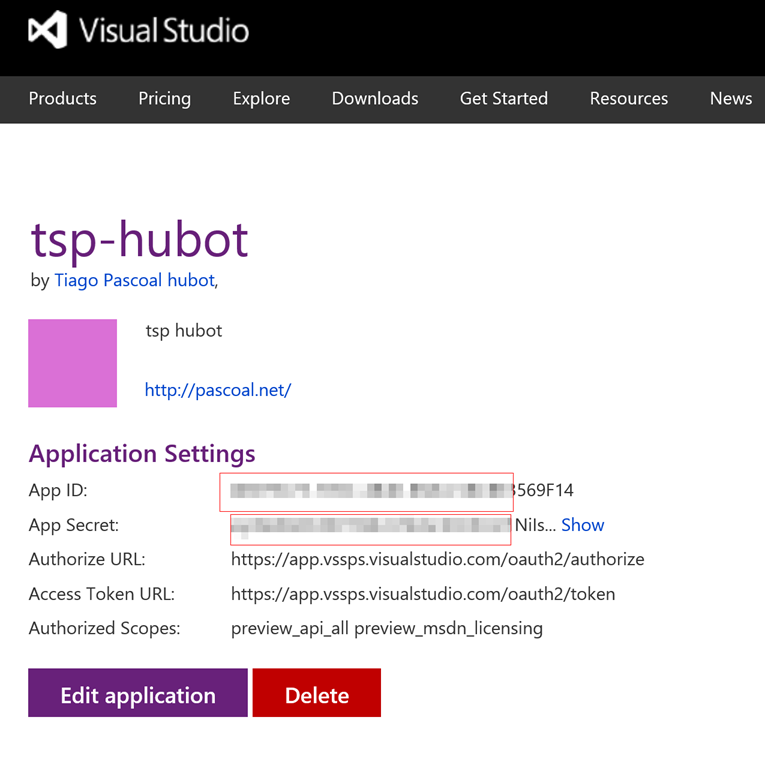Click the tsp-hubot application title
765x768 pixels.
pyautogui.click(x=139, y=239)
